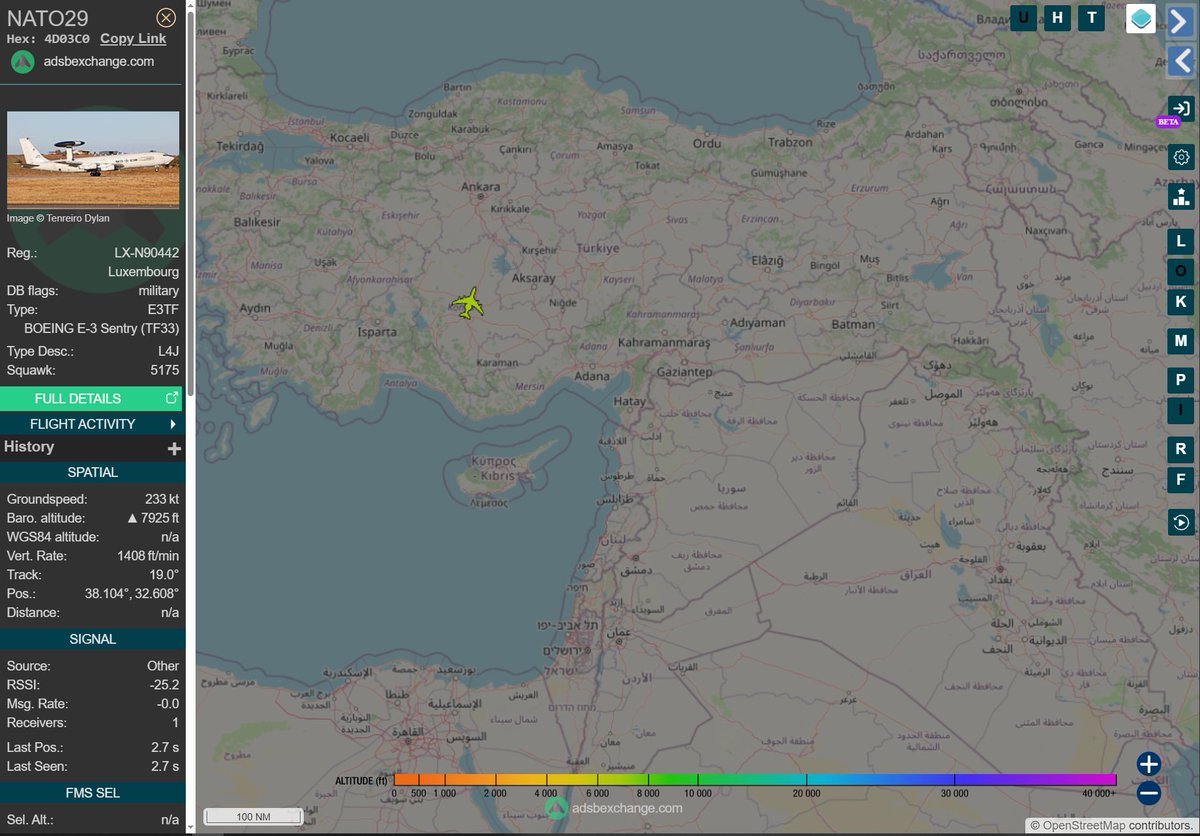
Task: Click the right-pointing chevron sidebar button
Action: (x=1181, y=22)
